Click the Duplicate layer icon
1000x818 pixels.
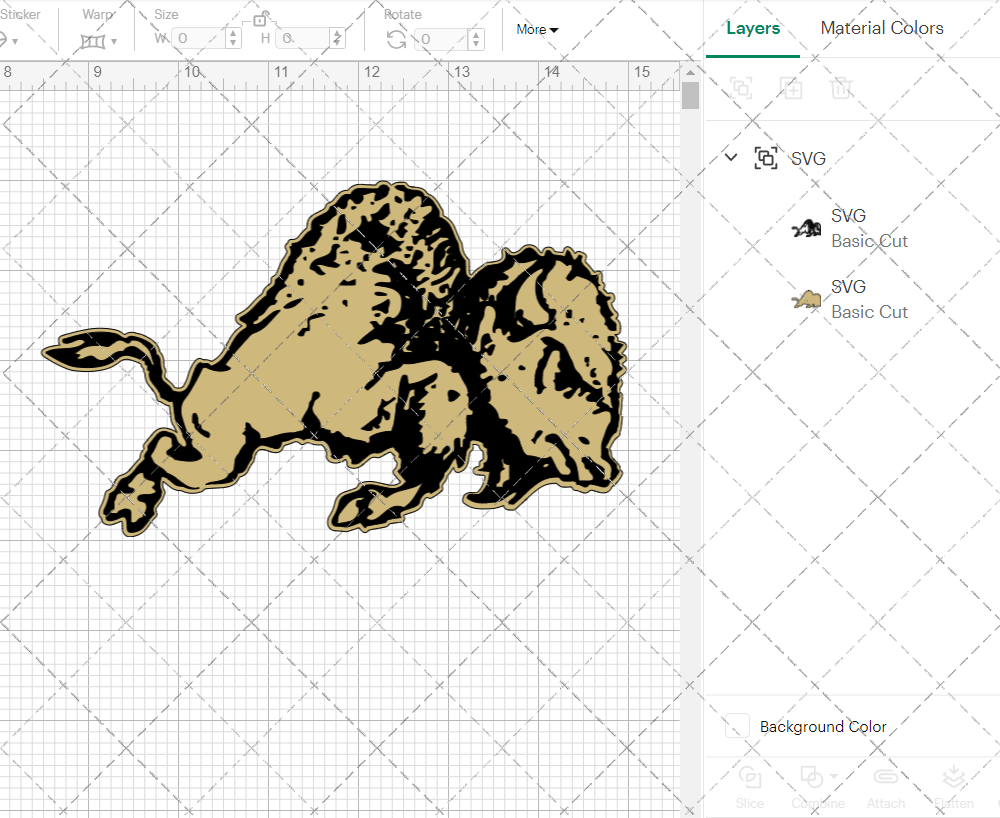[791, 87]
